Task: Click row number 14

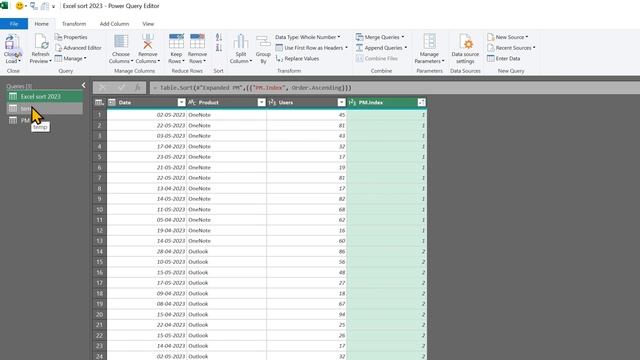Action: point(100,251)
